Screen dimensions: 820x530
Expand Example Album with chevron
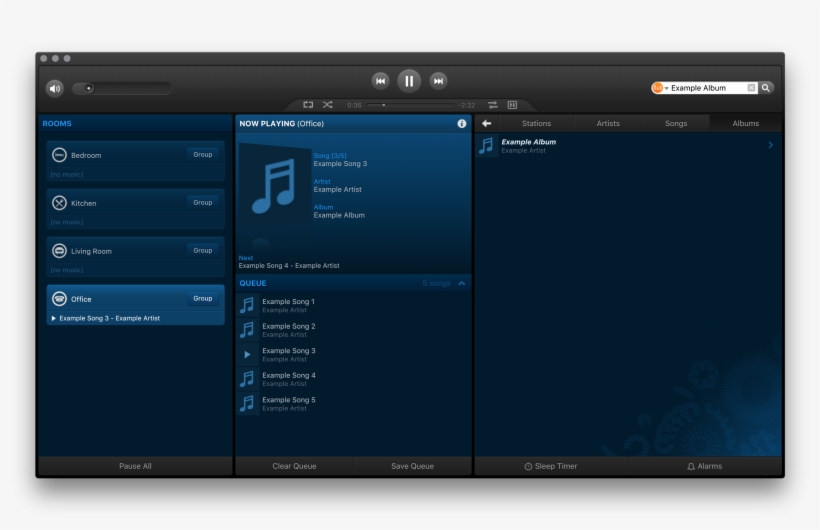[x=770, y=145]
